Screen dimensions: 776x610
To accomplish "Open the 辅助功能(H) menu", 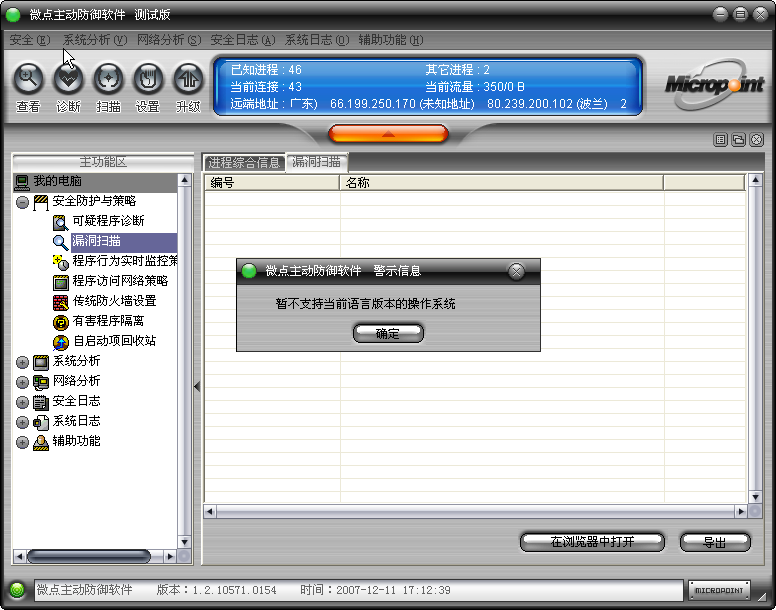I will point(390,40).
